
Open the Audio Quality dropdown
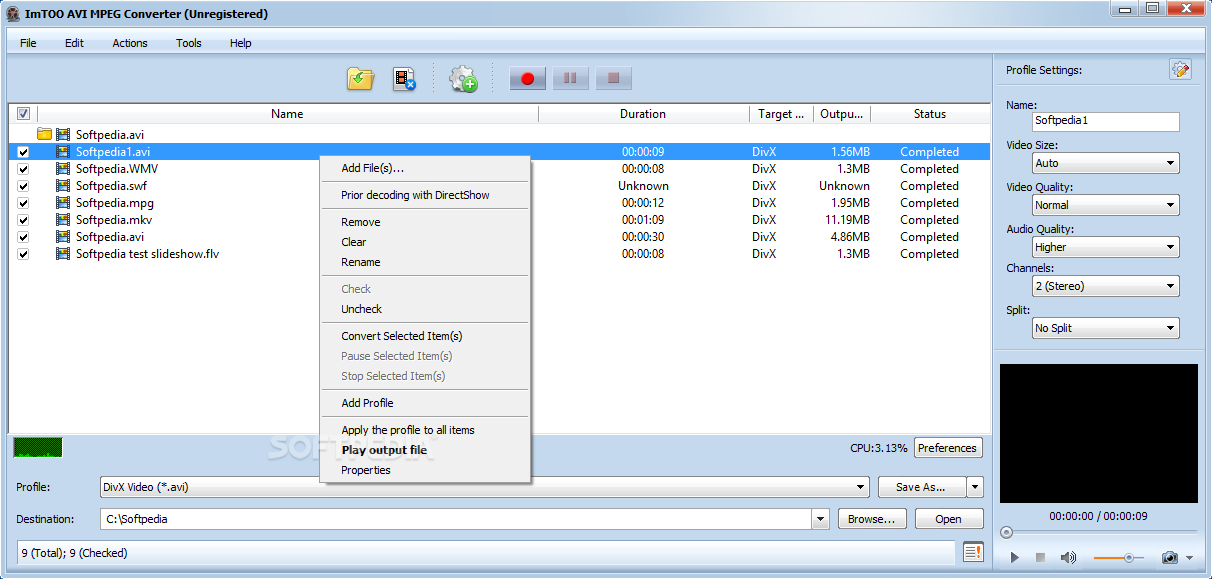(1105, 247)
